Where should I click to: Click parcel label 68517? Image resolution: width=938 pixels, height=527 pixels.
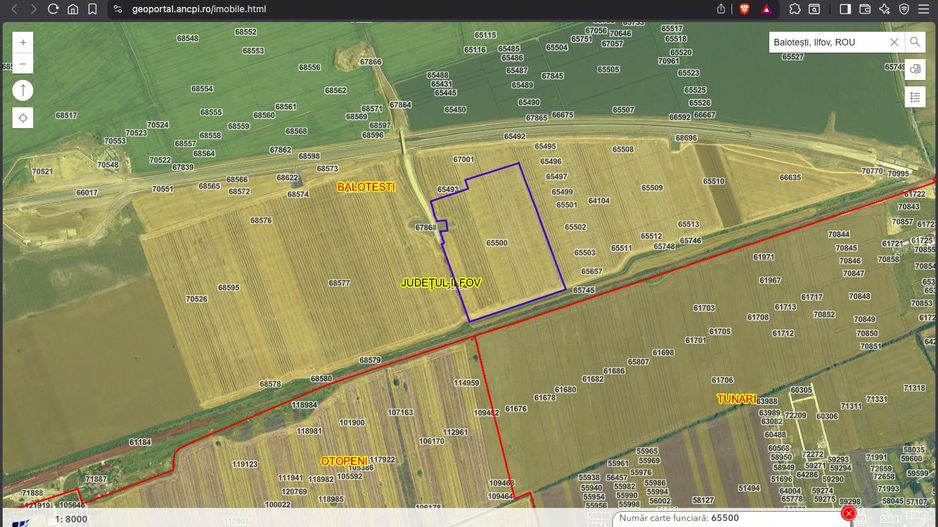click(x=66, y=115)
